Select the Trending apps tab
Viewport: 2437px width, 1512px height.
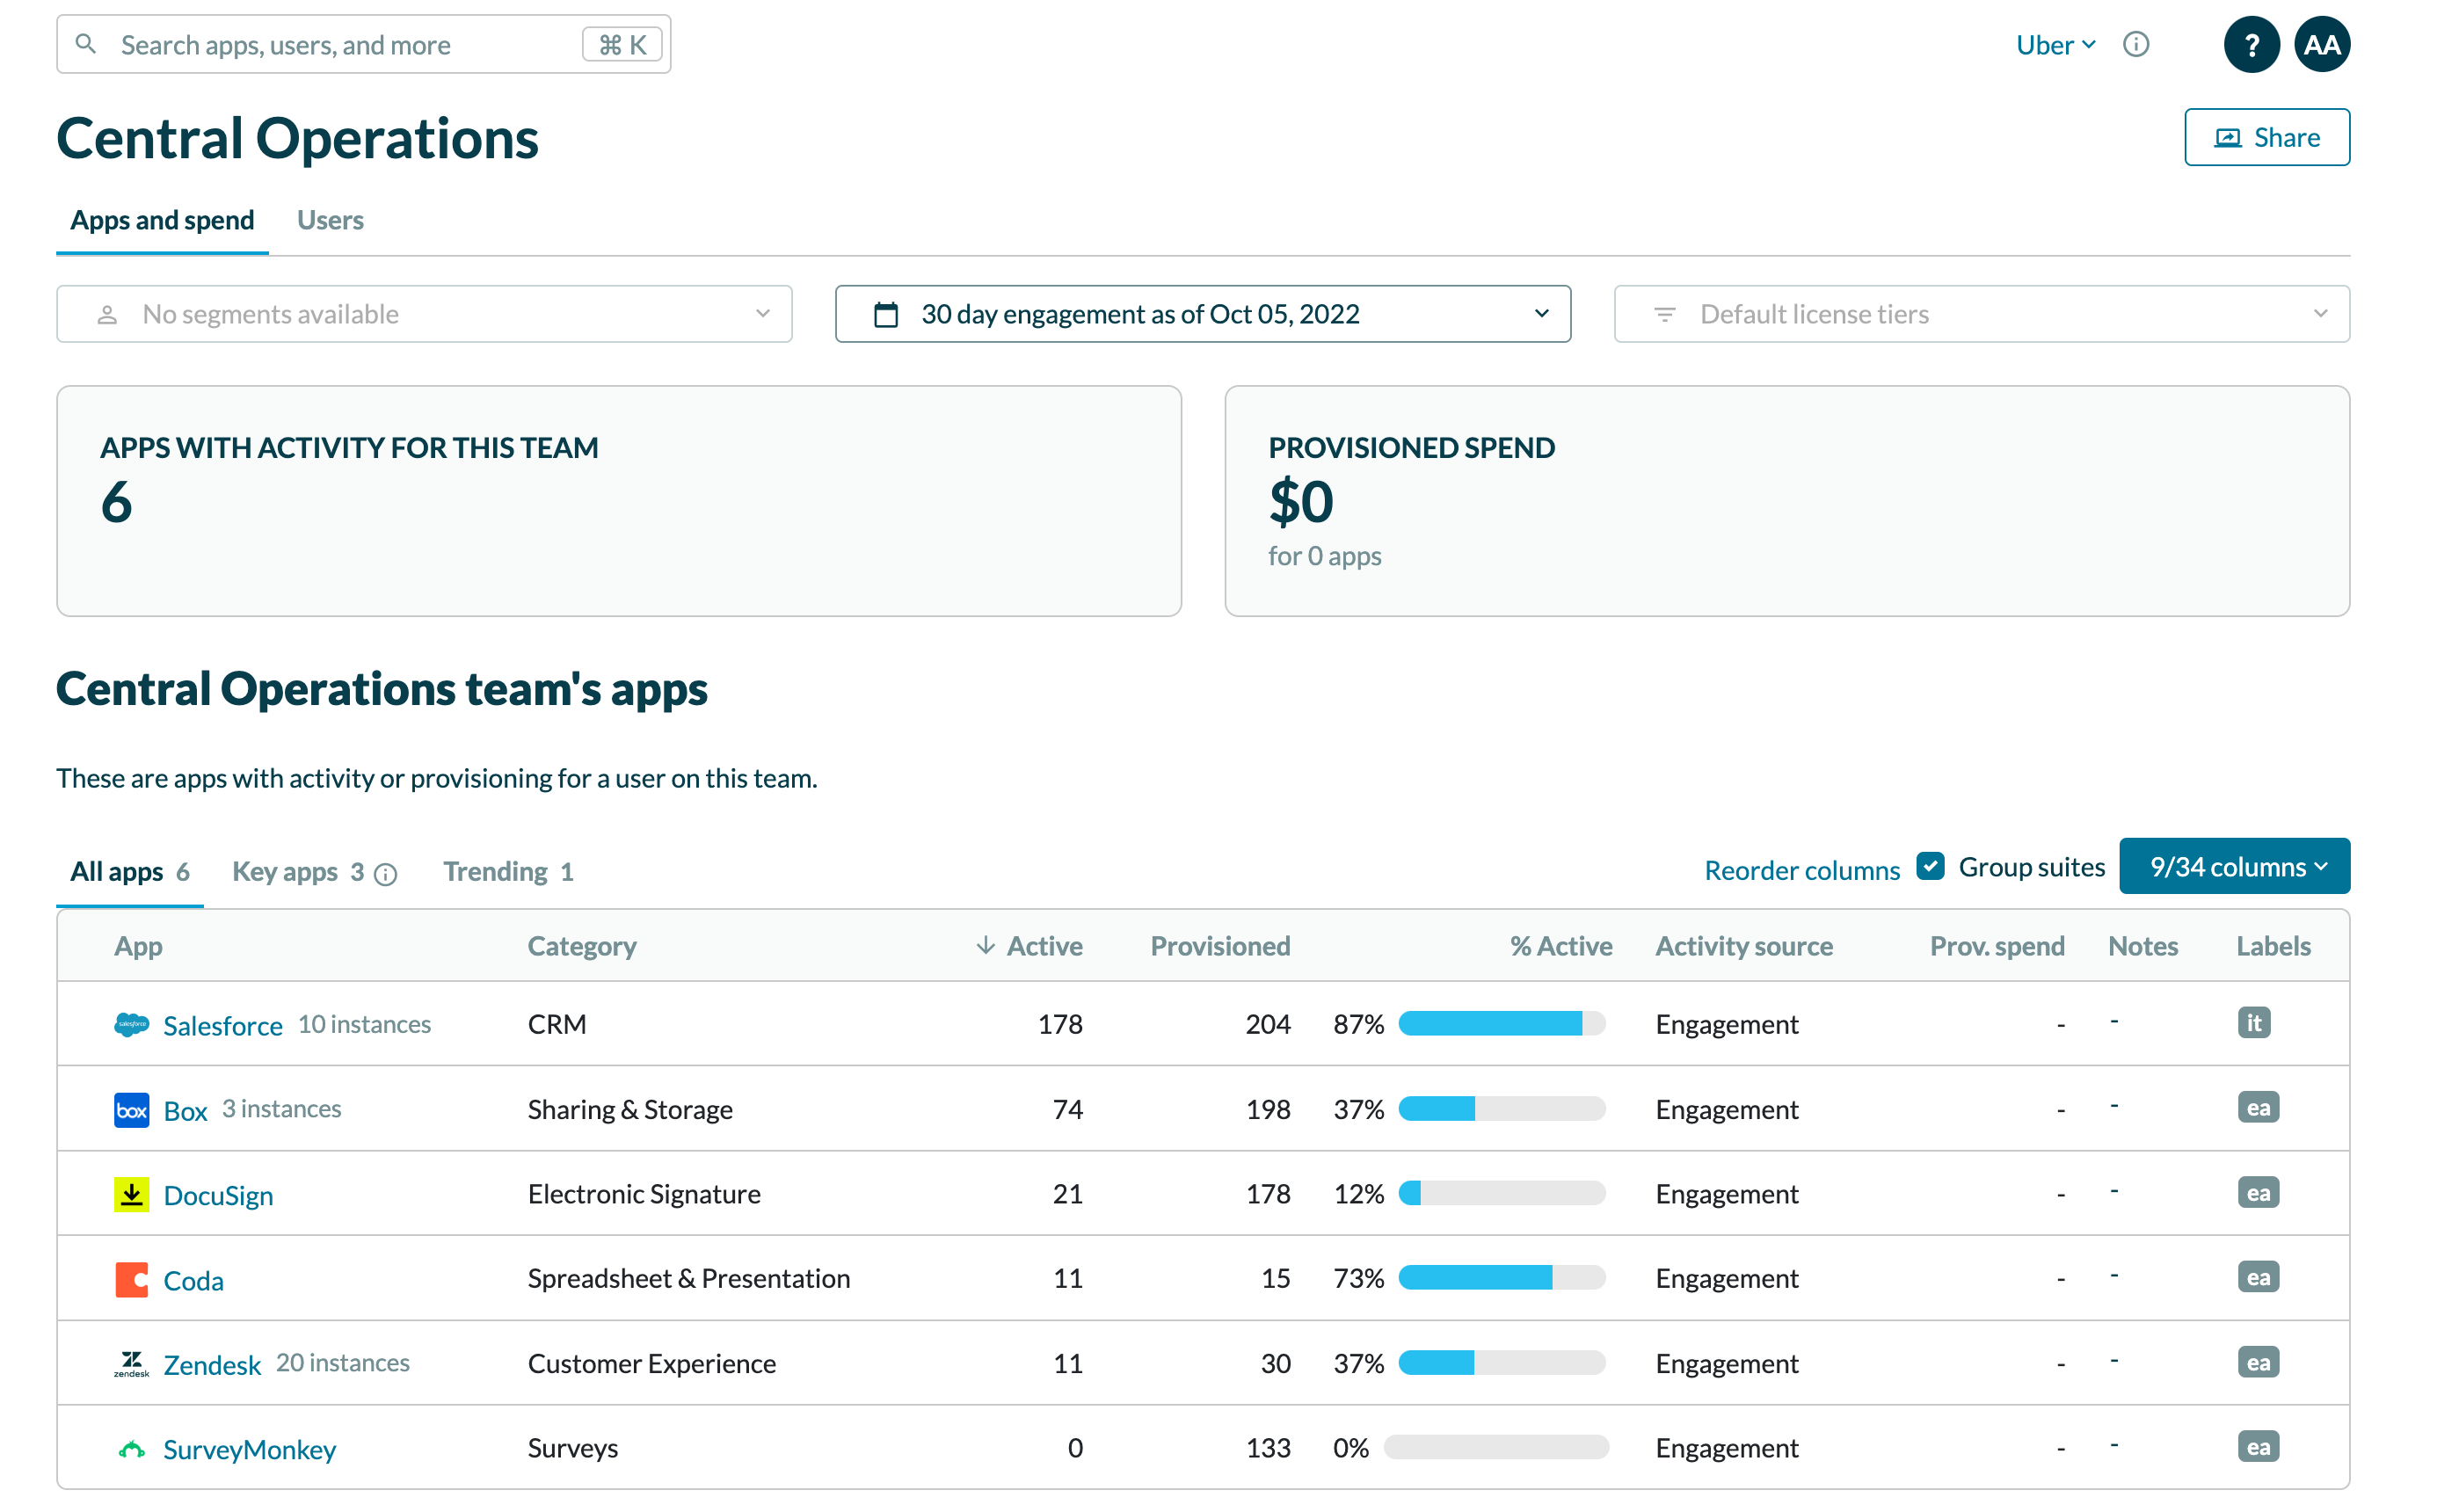508,871
